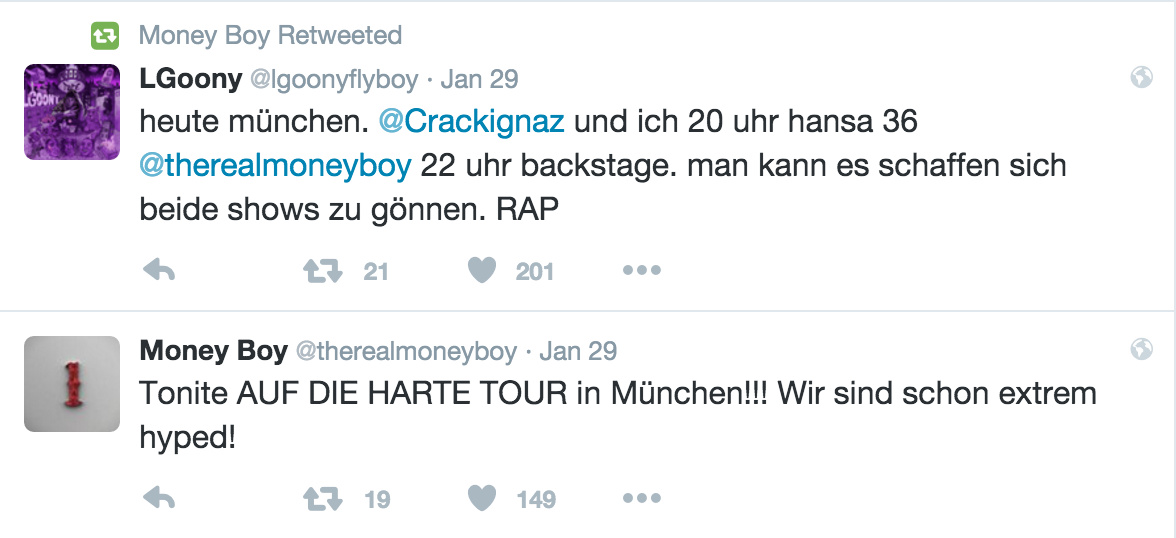Screen dimensions: 1176x538
Task: Reply to Money Boy's HARTE TOUR tweet
Action: [160, 498]
